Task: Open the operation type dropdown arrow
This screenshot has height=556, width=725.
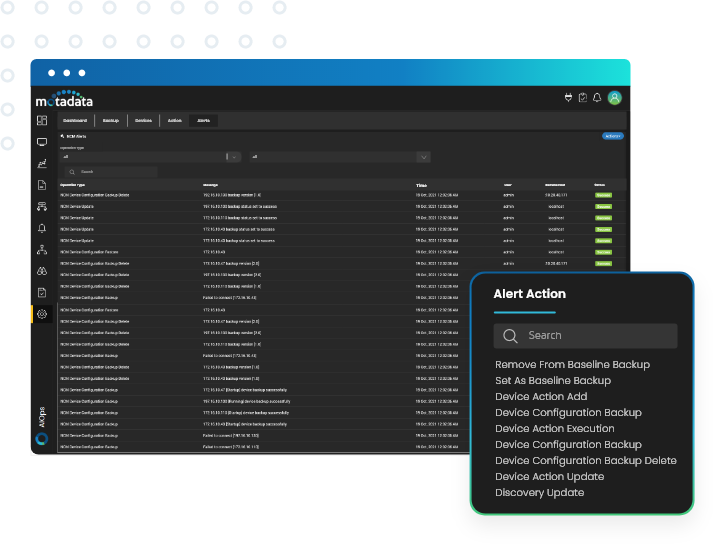Action: coord(234,157)
